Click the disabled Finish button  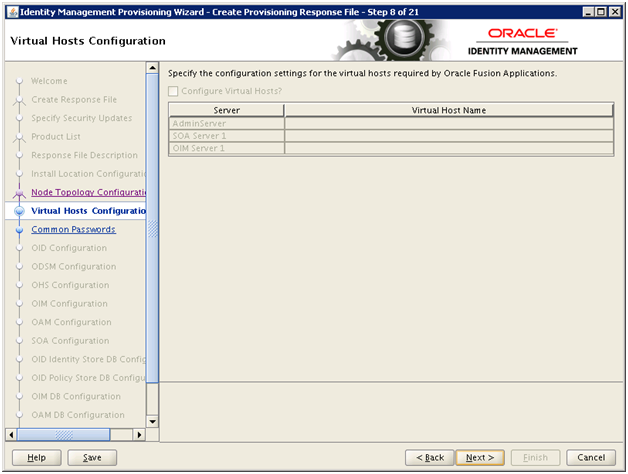(x=535, y=458)
